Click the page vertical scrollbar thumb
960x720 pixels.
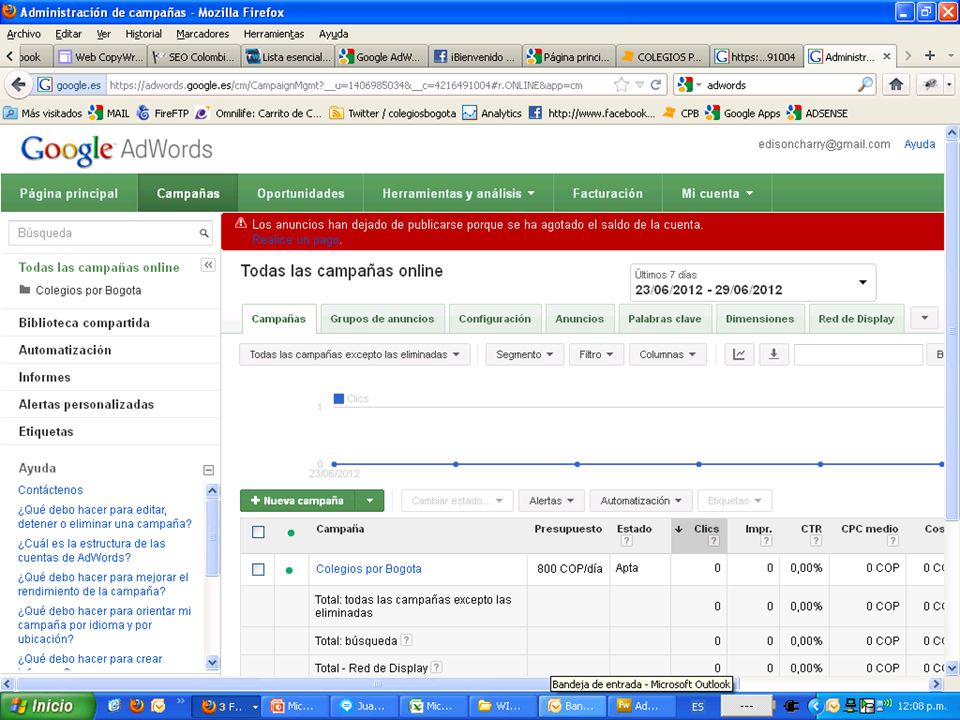(x=952, y=331)
